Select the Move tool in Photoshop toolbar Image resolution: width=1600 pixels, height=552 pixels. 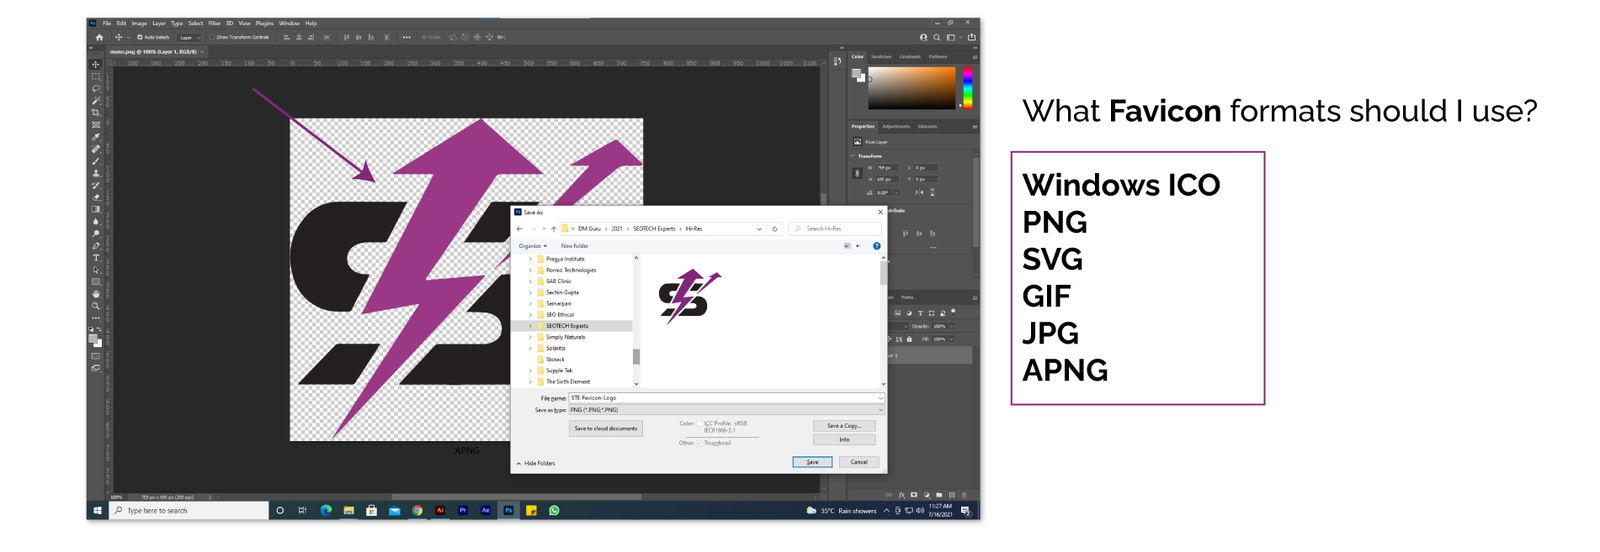click(96, 65)
